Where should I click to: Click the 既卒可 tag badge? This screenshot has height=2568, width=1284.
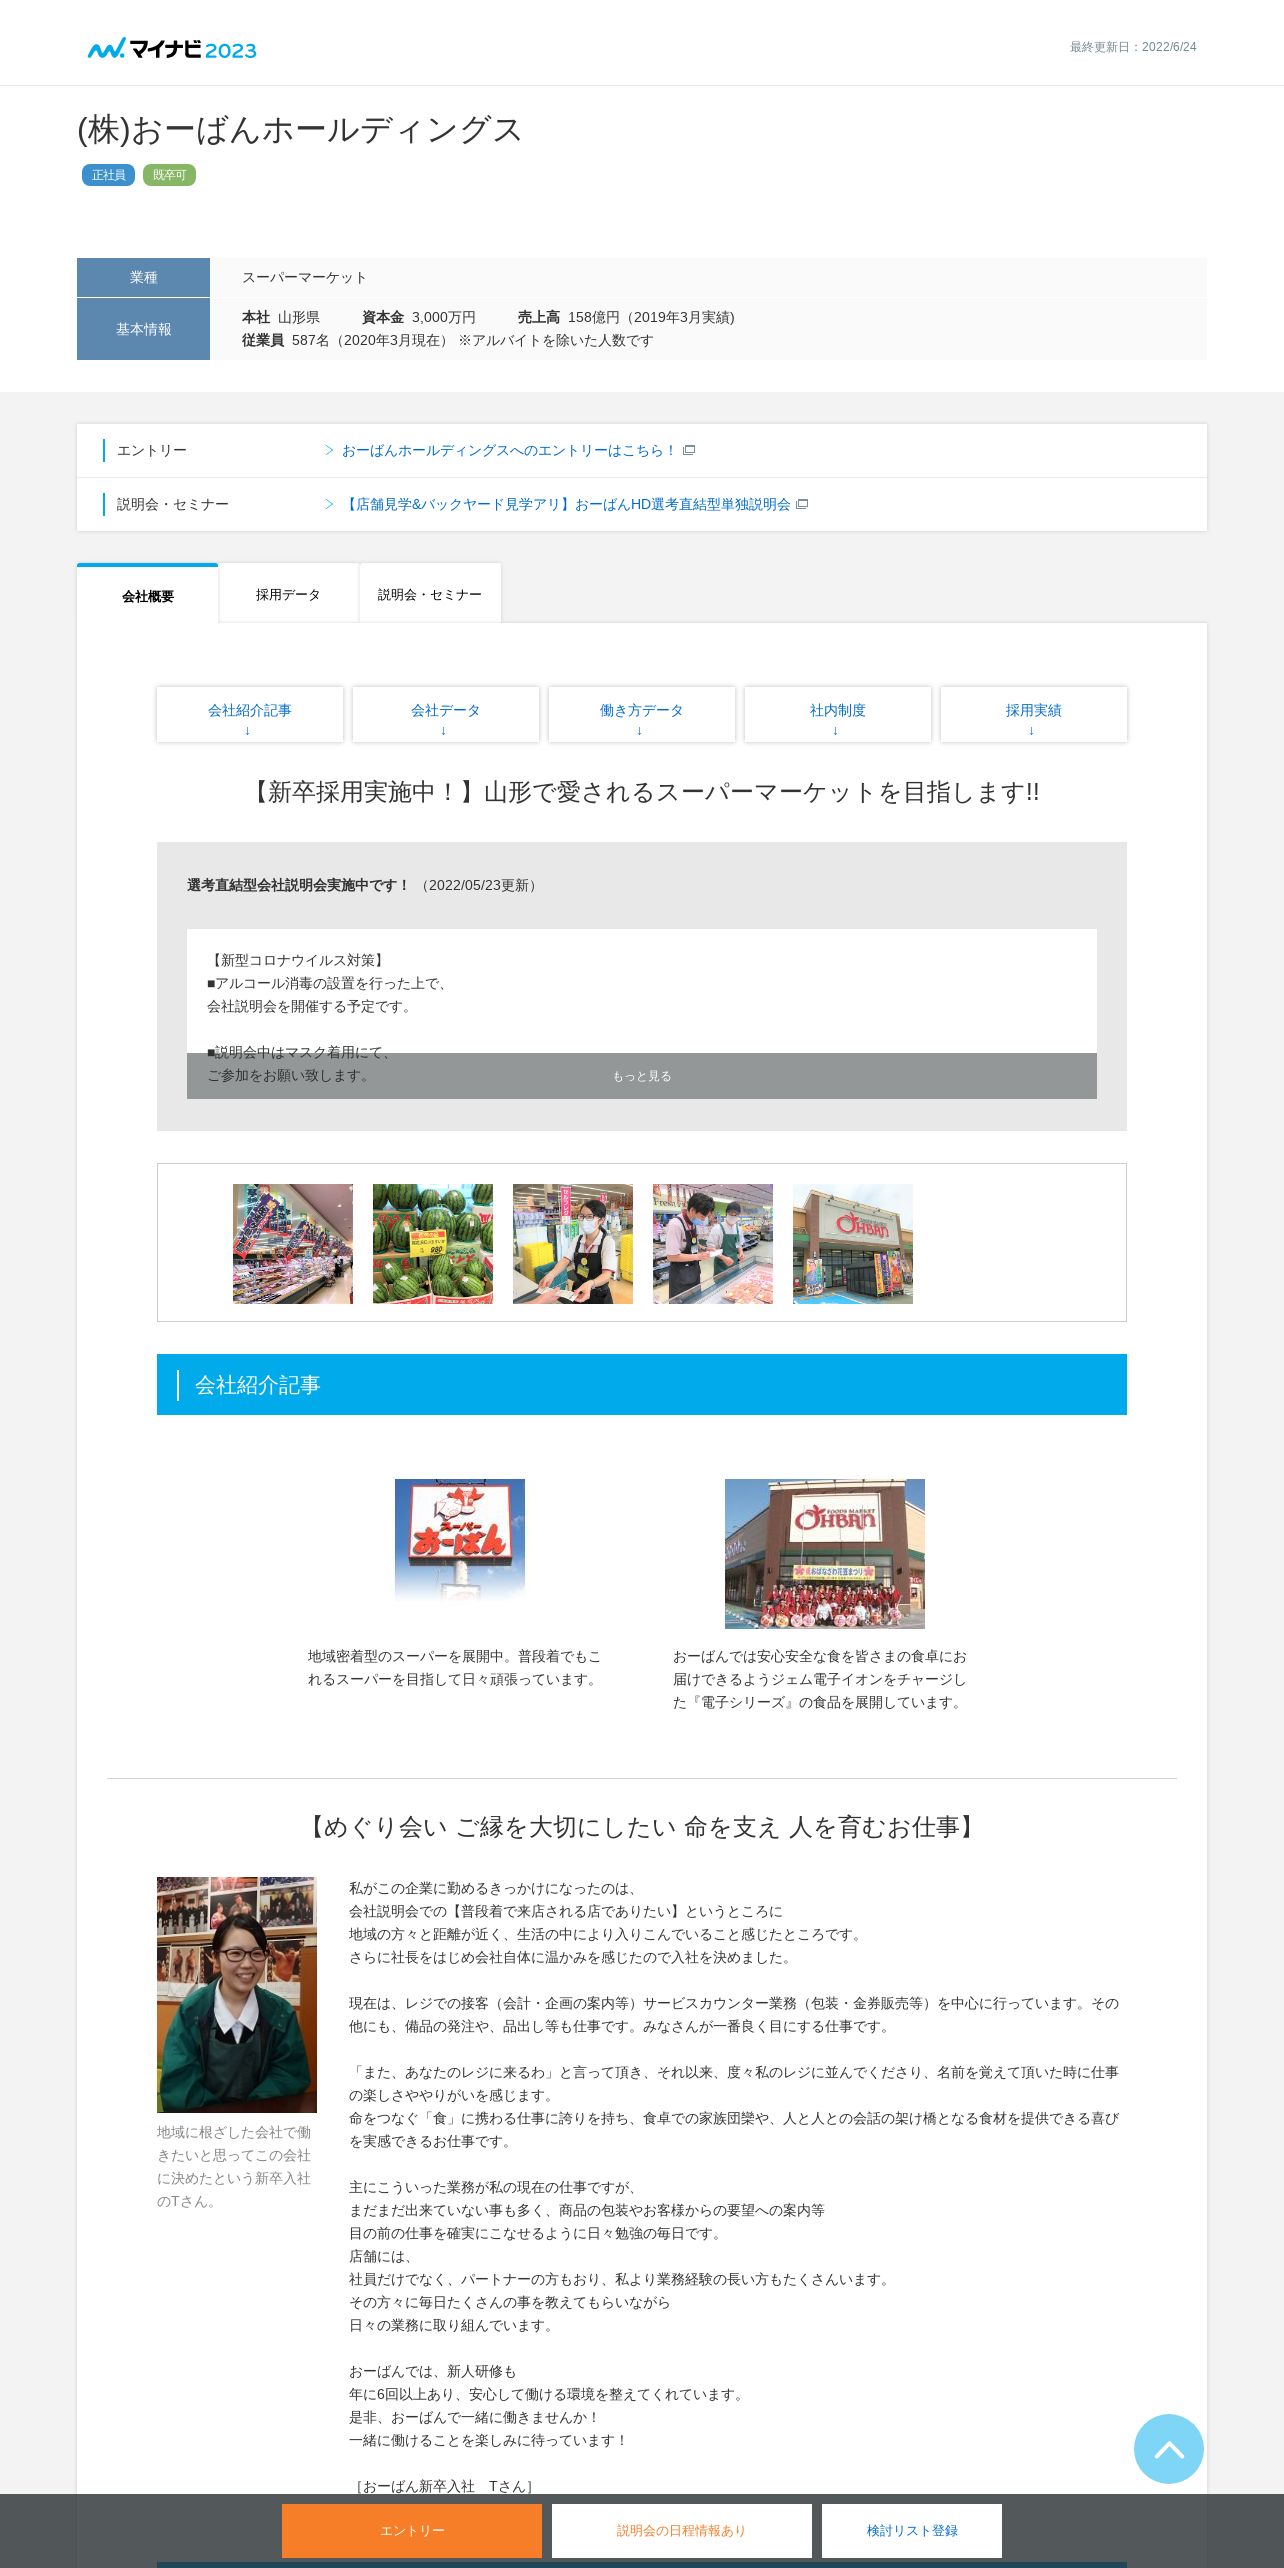coord(169,175)
